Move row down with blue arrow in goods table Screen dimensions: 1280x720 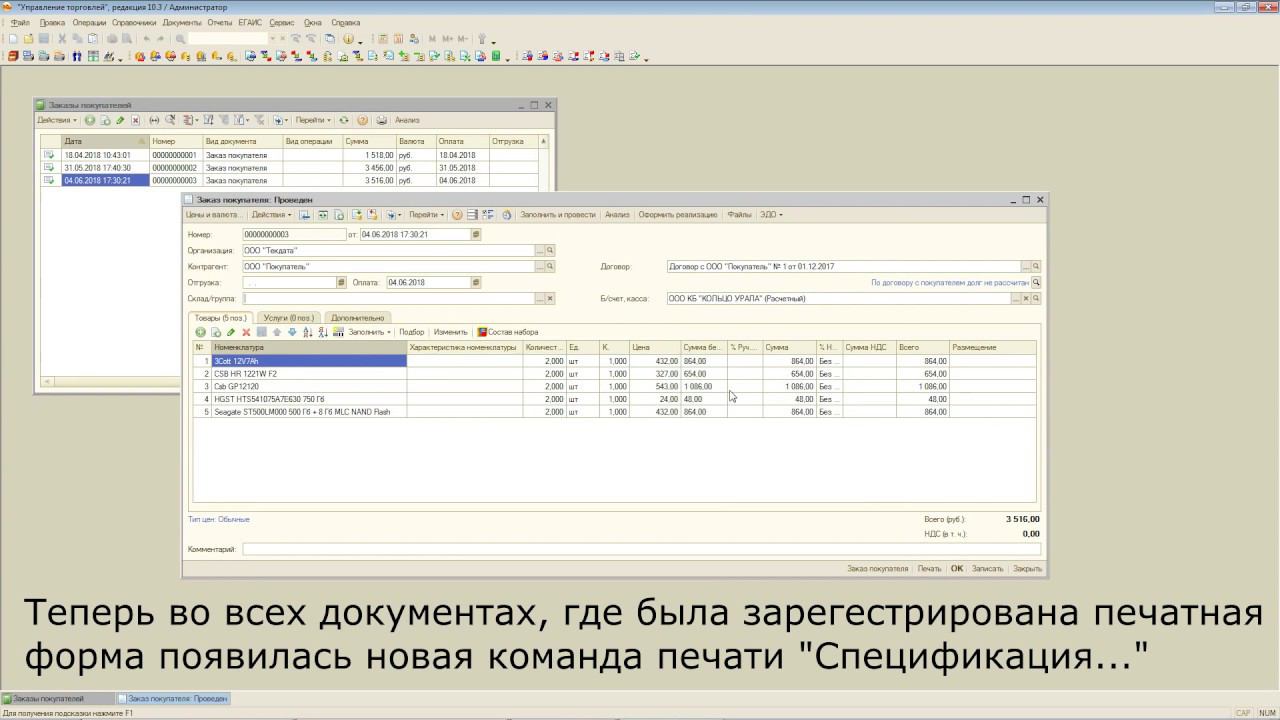292,332
